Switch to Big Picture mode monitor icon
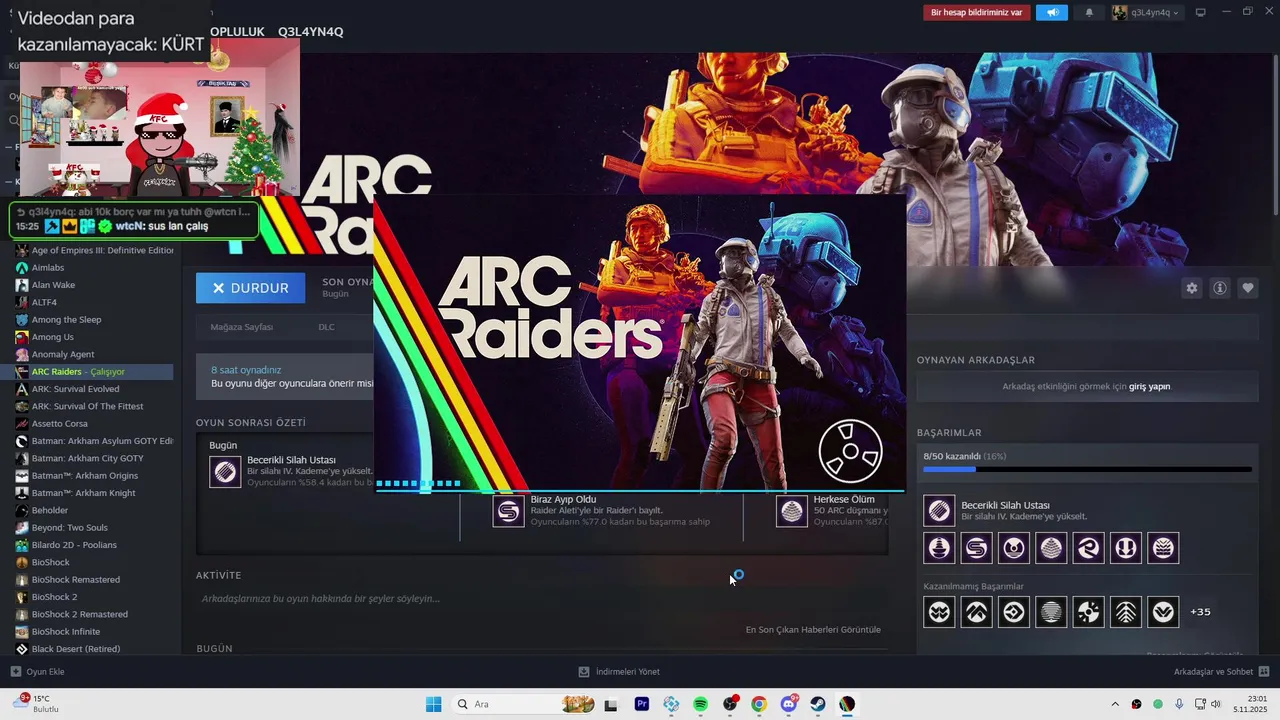Screen dimensions: 1280x720 (x=1200, y=13)
